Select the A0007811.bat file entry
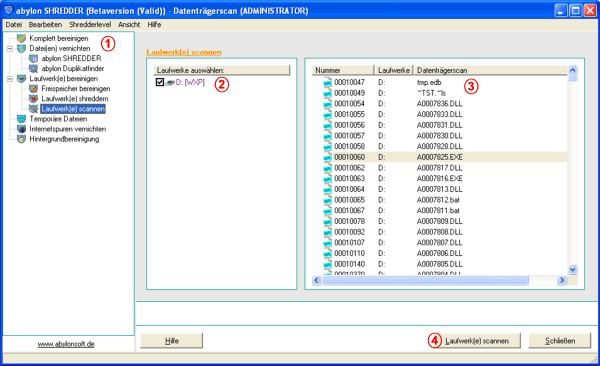600x366 pixels. [438, 211]
